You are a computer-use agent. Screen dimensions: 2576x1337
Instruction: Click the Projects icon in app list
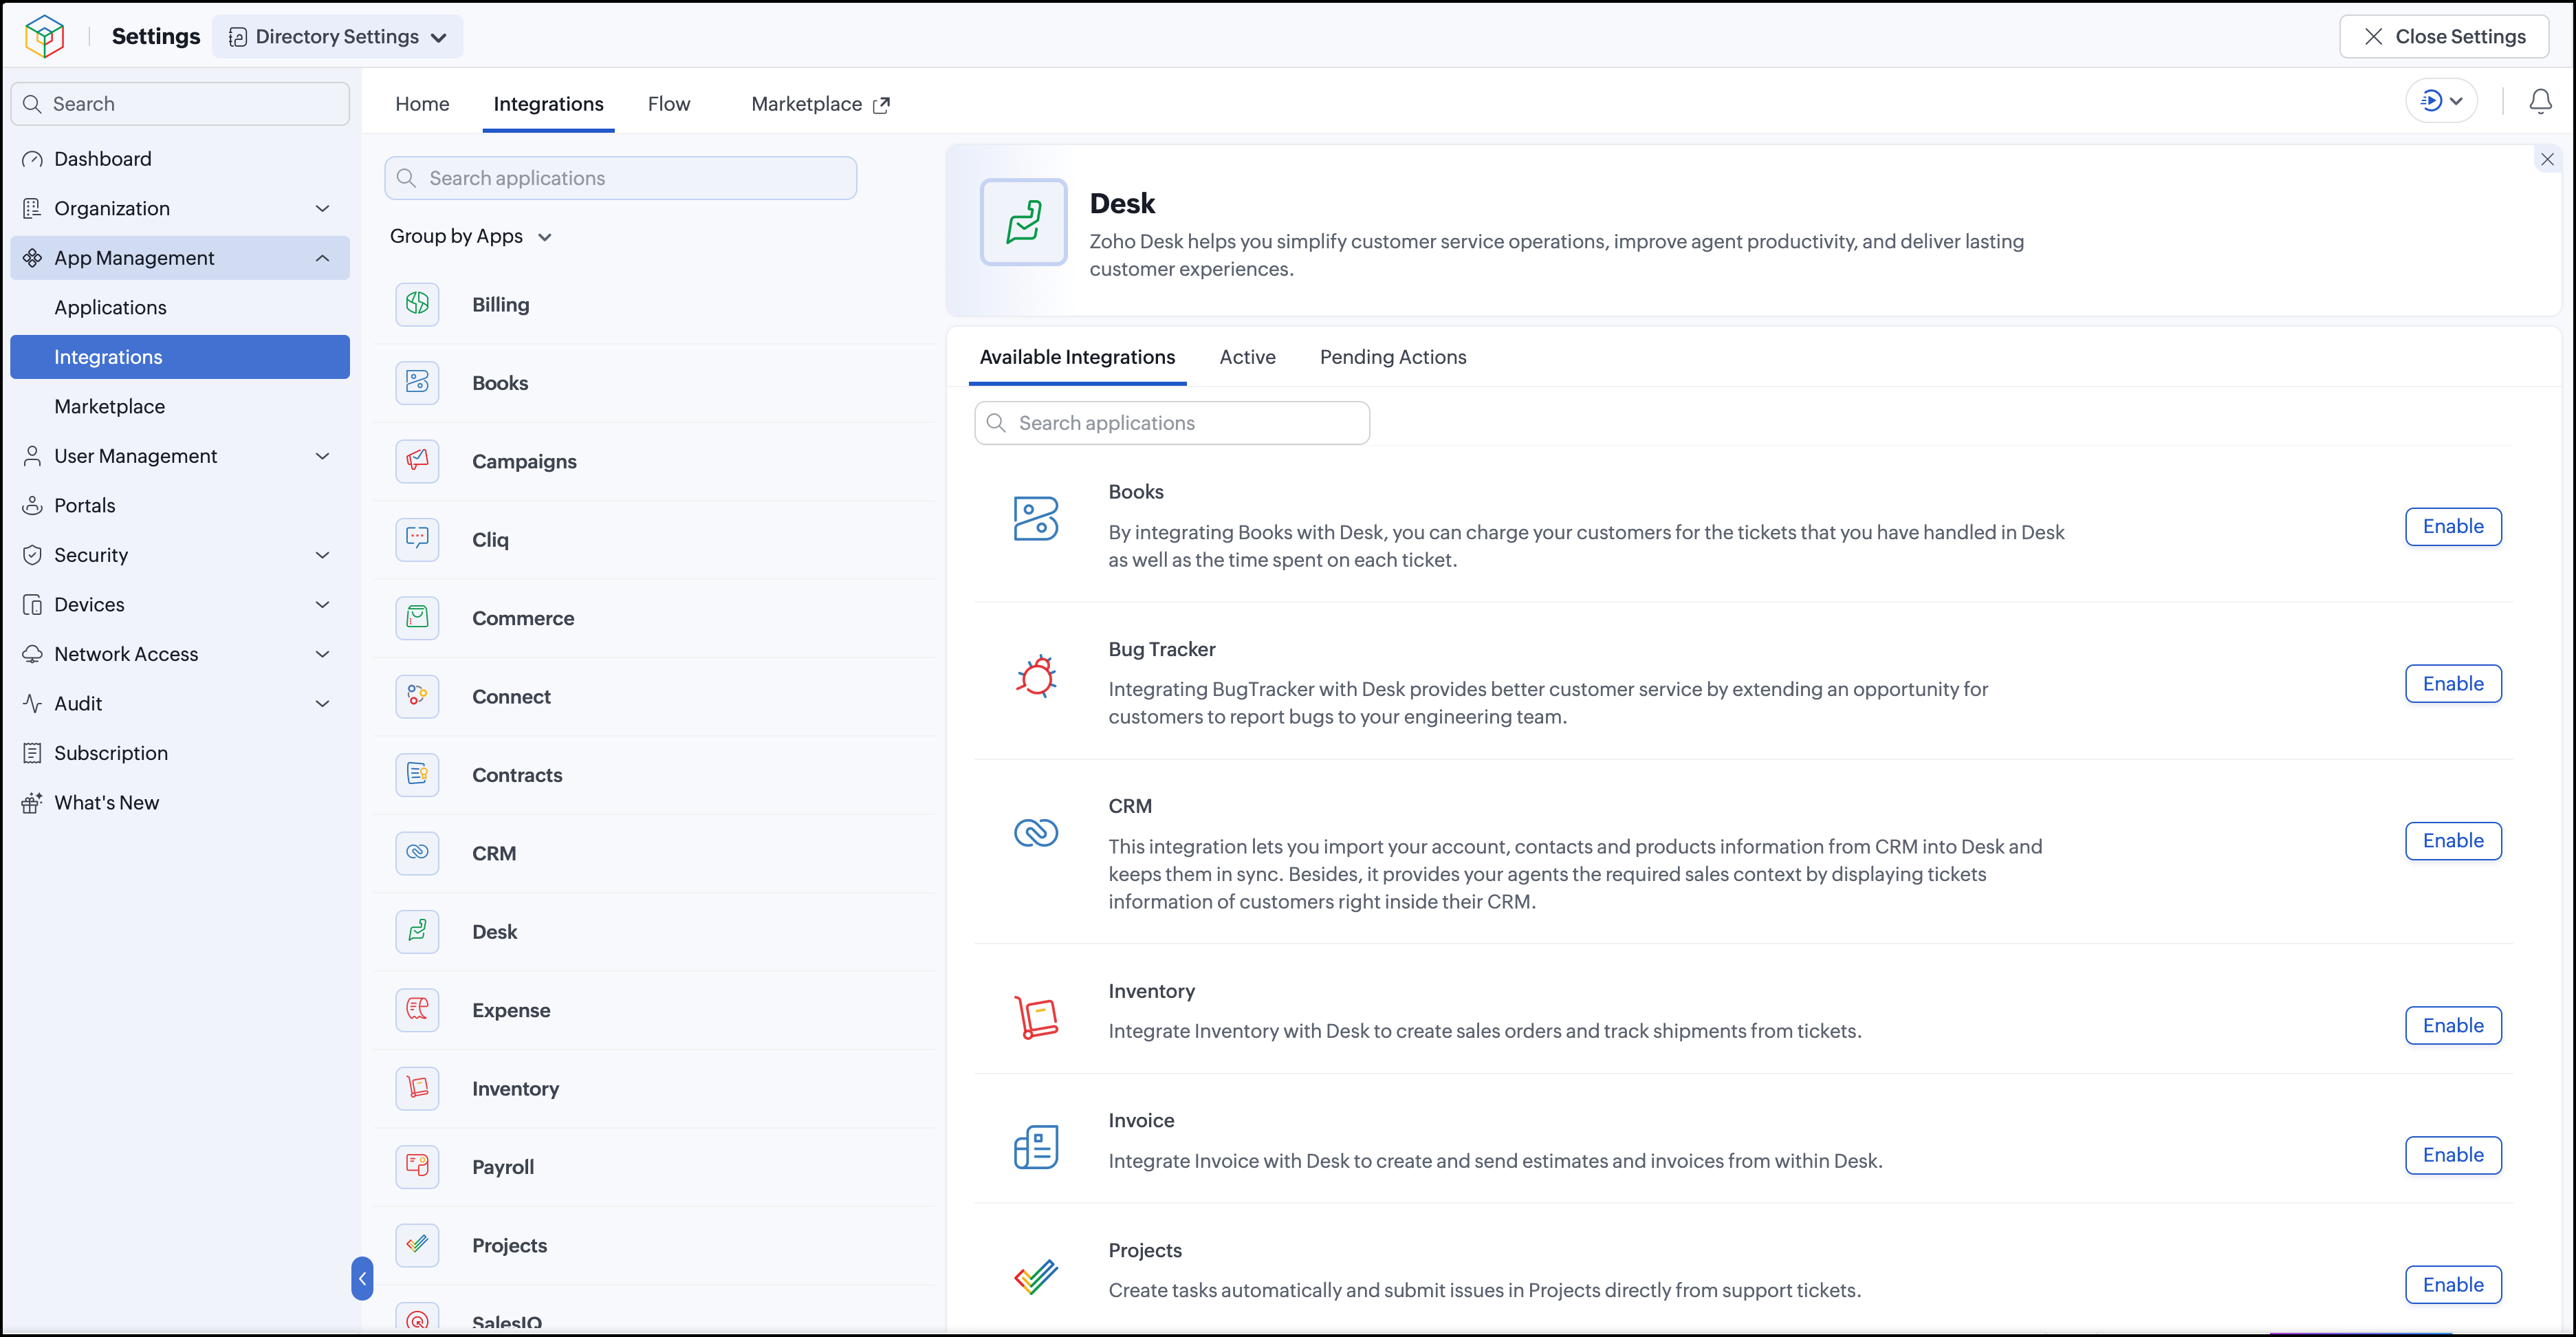click(417, 1245)
